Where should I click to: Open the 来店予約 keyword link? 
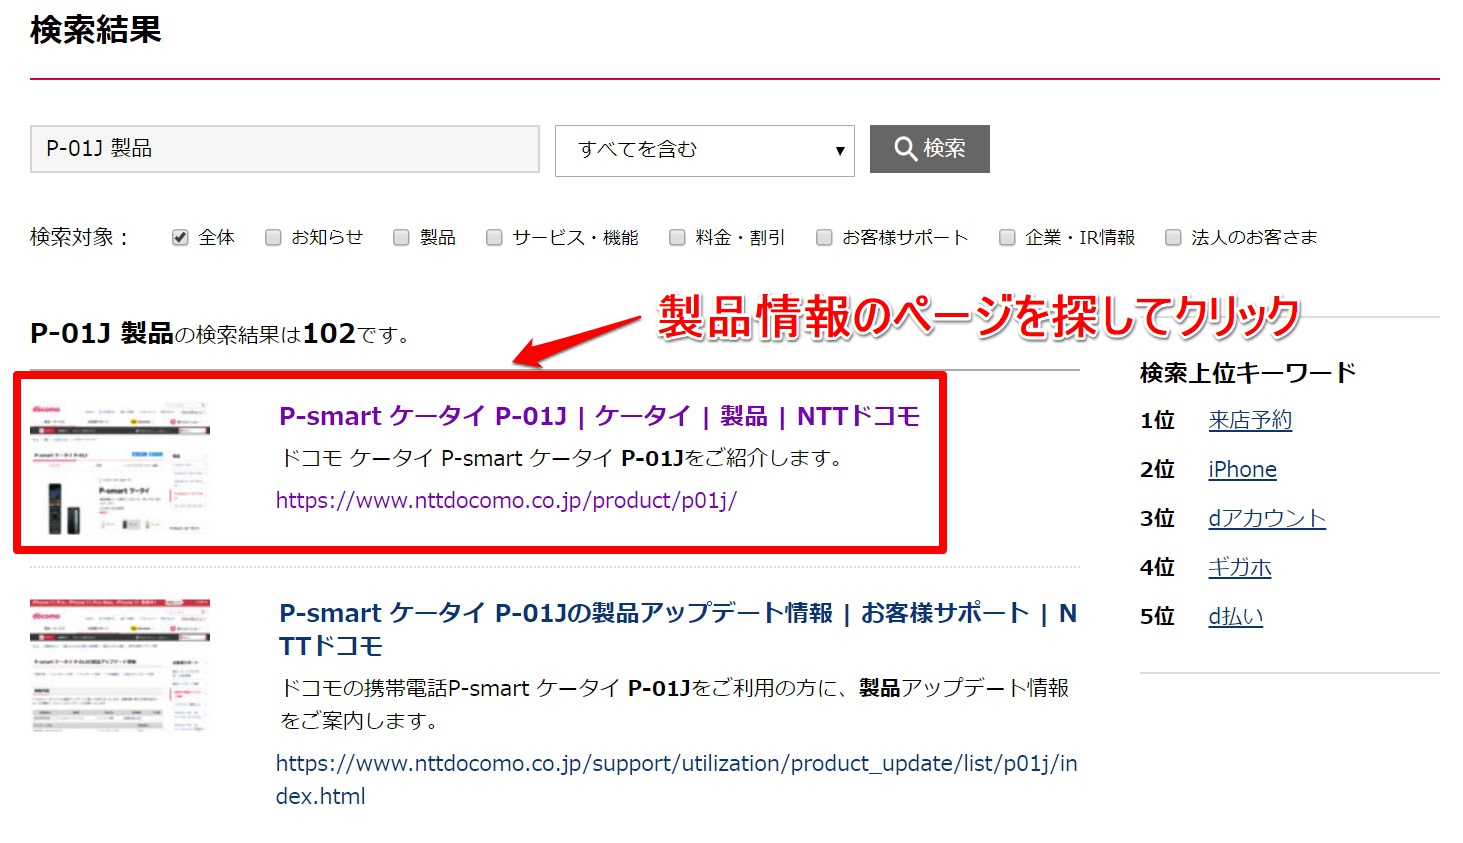tap(1250, 420)
